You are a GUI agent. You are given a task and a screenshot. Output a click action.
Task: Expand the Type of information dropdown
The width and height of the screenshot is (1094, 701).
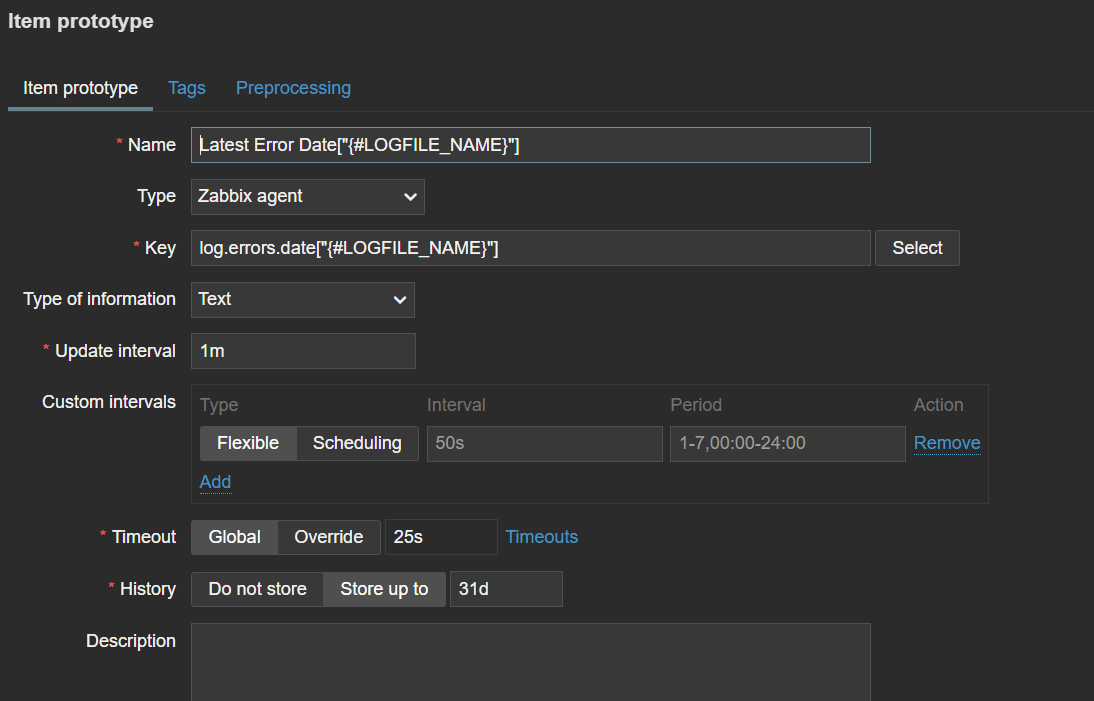(303, 300)
